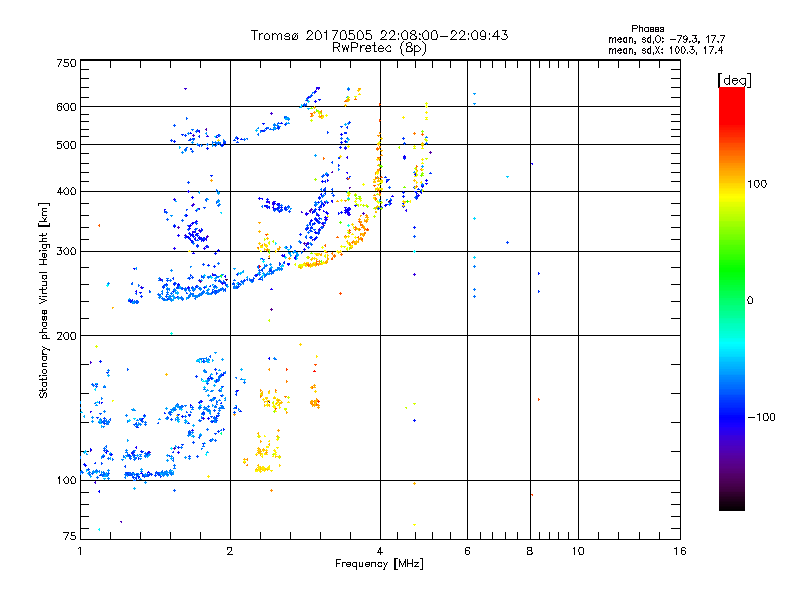800x600 pixels.
Task: Click the height axis tick label "600"
Action: coord(66,107)
